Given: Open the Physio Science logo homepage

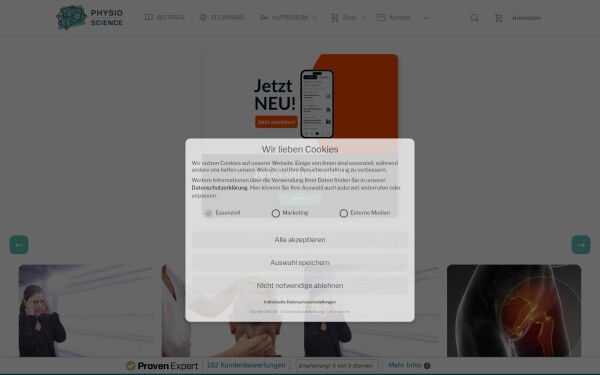Looking at the screenshot, I should tap(90, 18).
